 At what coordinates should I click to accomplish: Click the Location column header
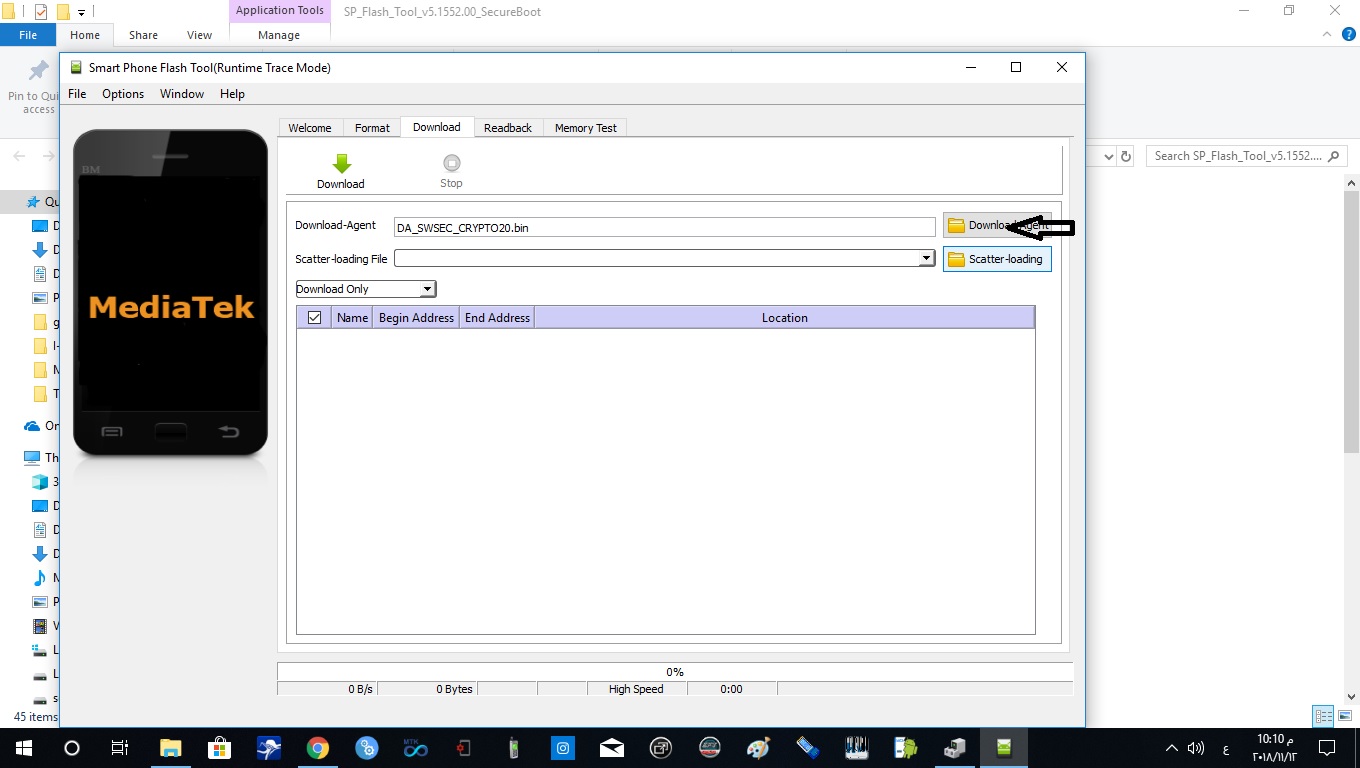(x=785, y=317)
